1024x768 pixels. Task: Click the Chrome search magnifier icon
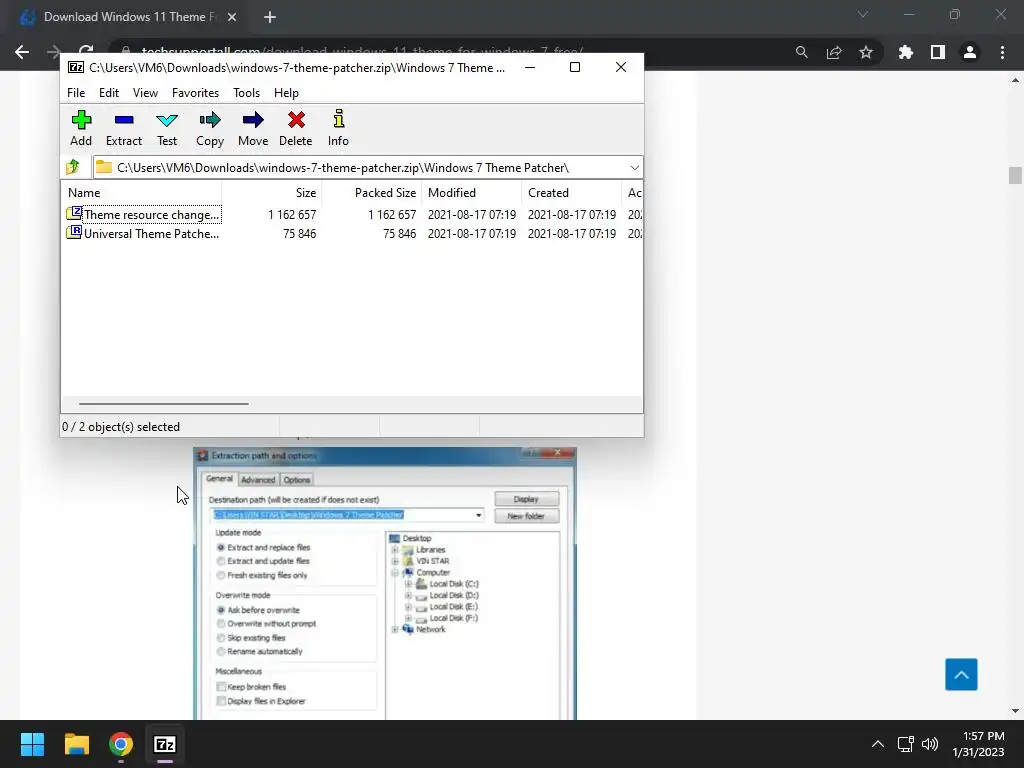801,52
